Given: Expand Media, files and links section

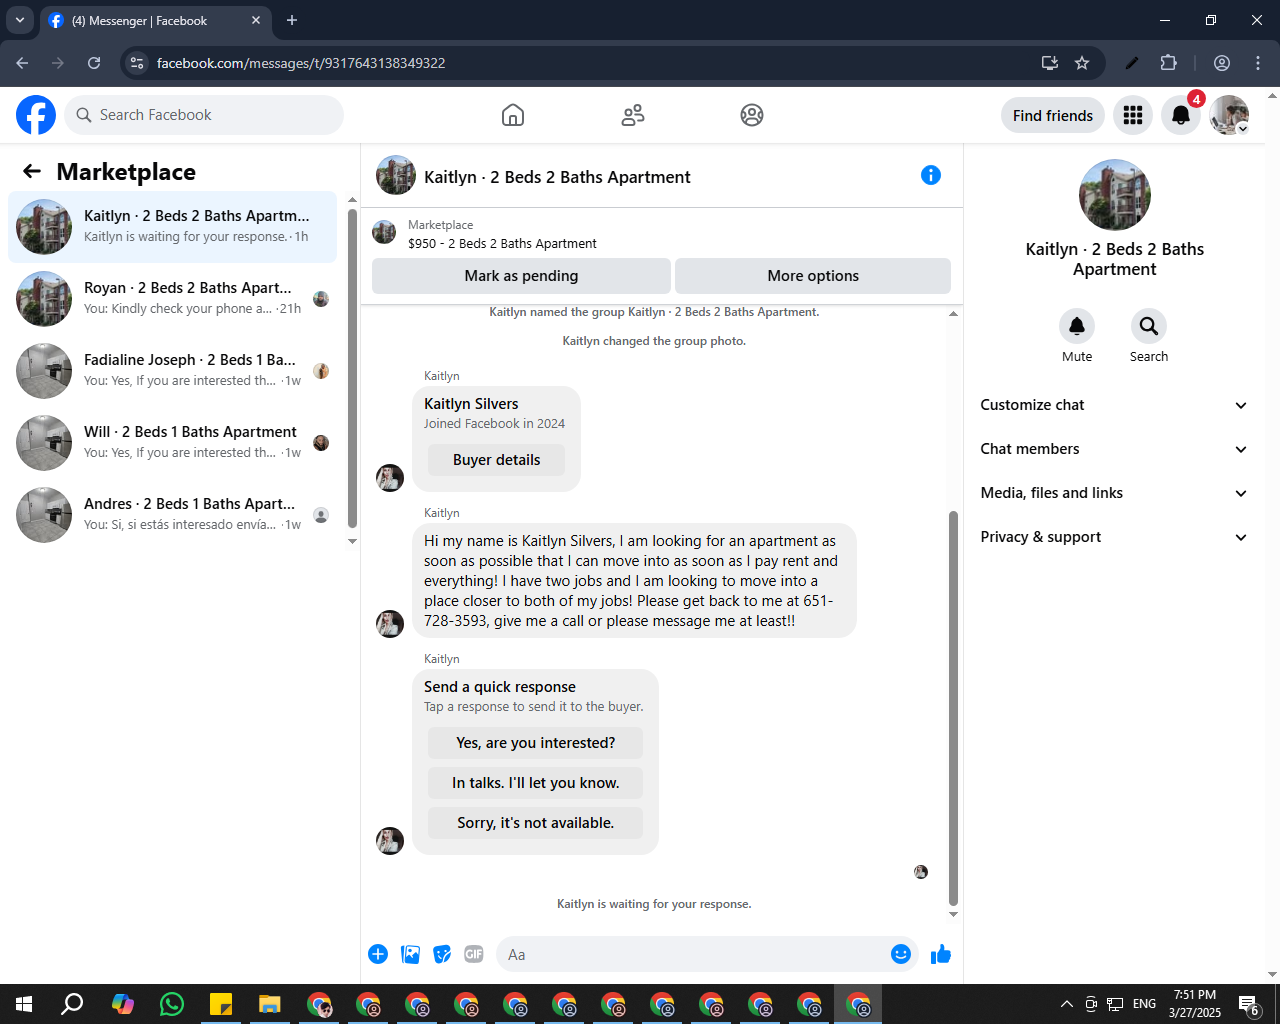Looking at the screenshot, I should coord(1114,493).
